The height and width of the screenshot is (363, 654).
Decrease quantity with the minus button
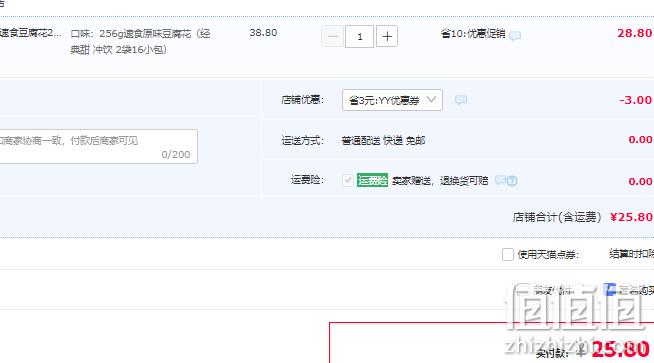click(332, 36)
